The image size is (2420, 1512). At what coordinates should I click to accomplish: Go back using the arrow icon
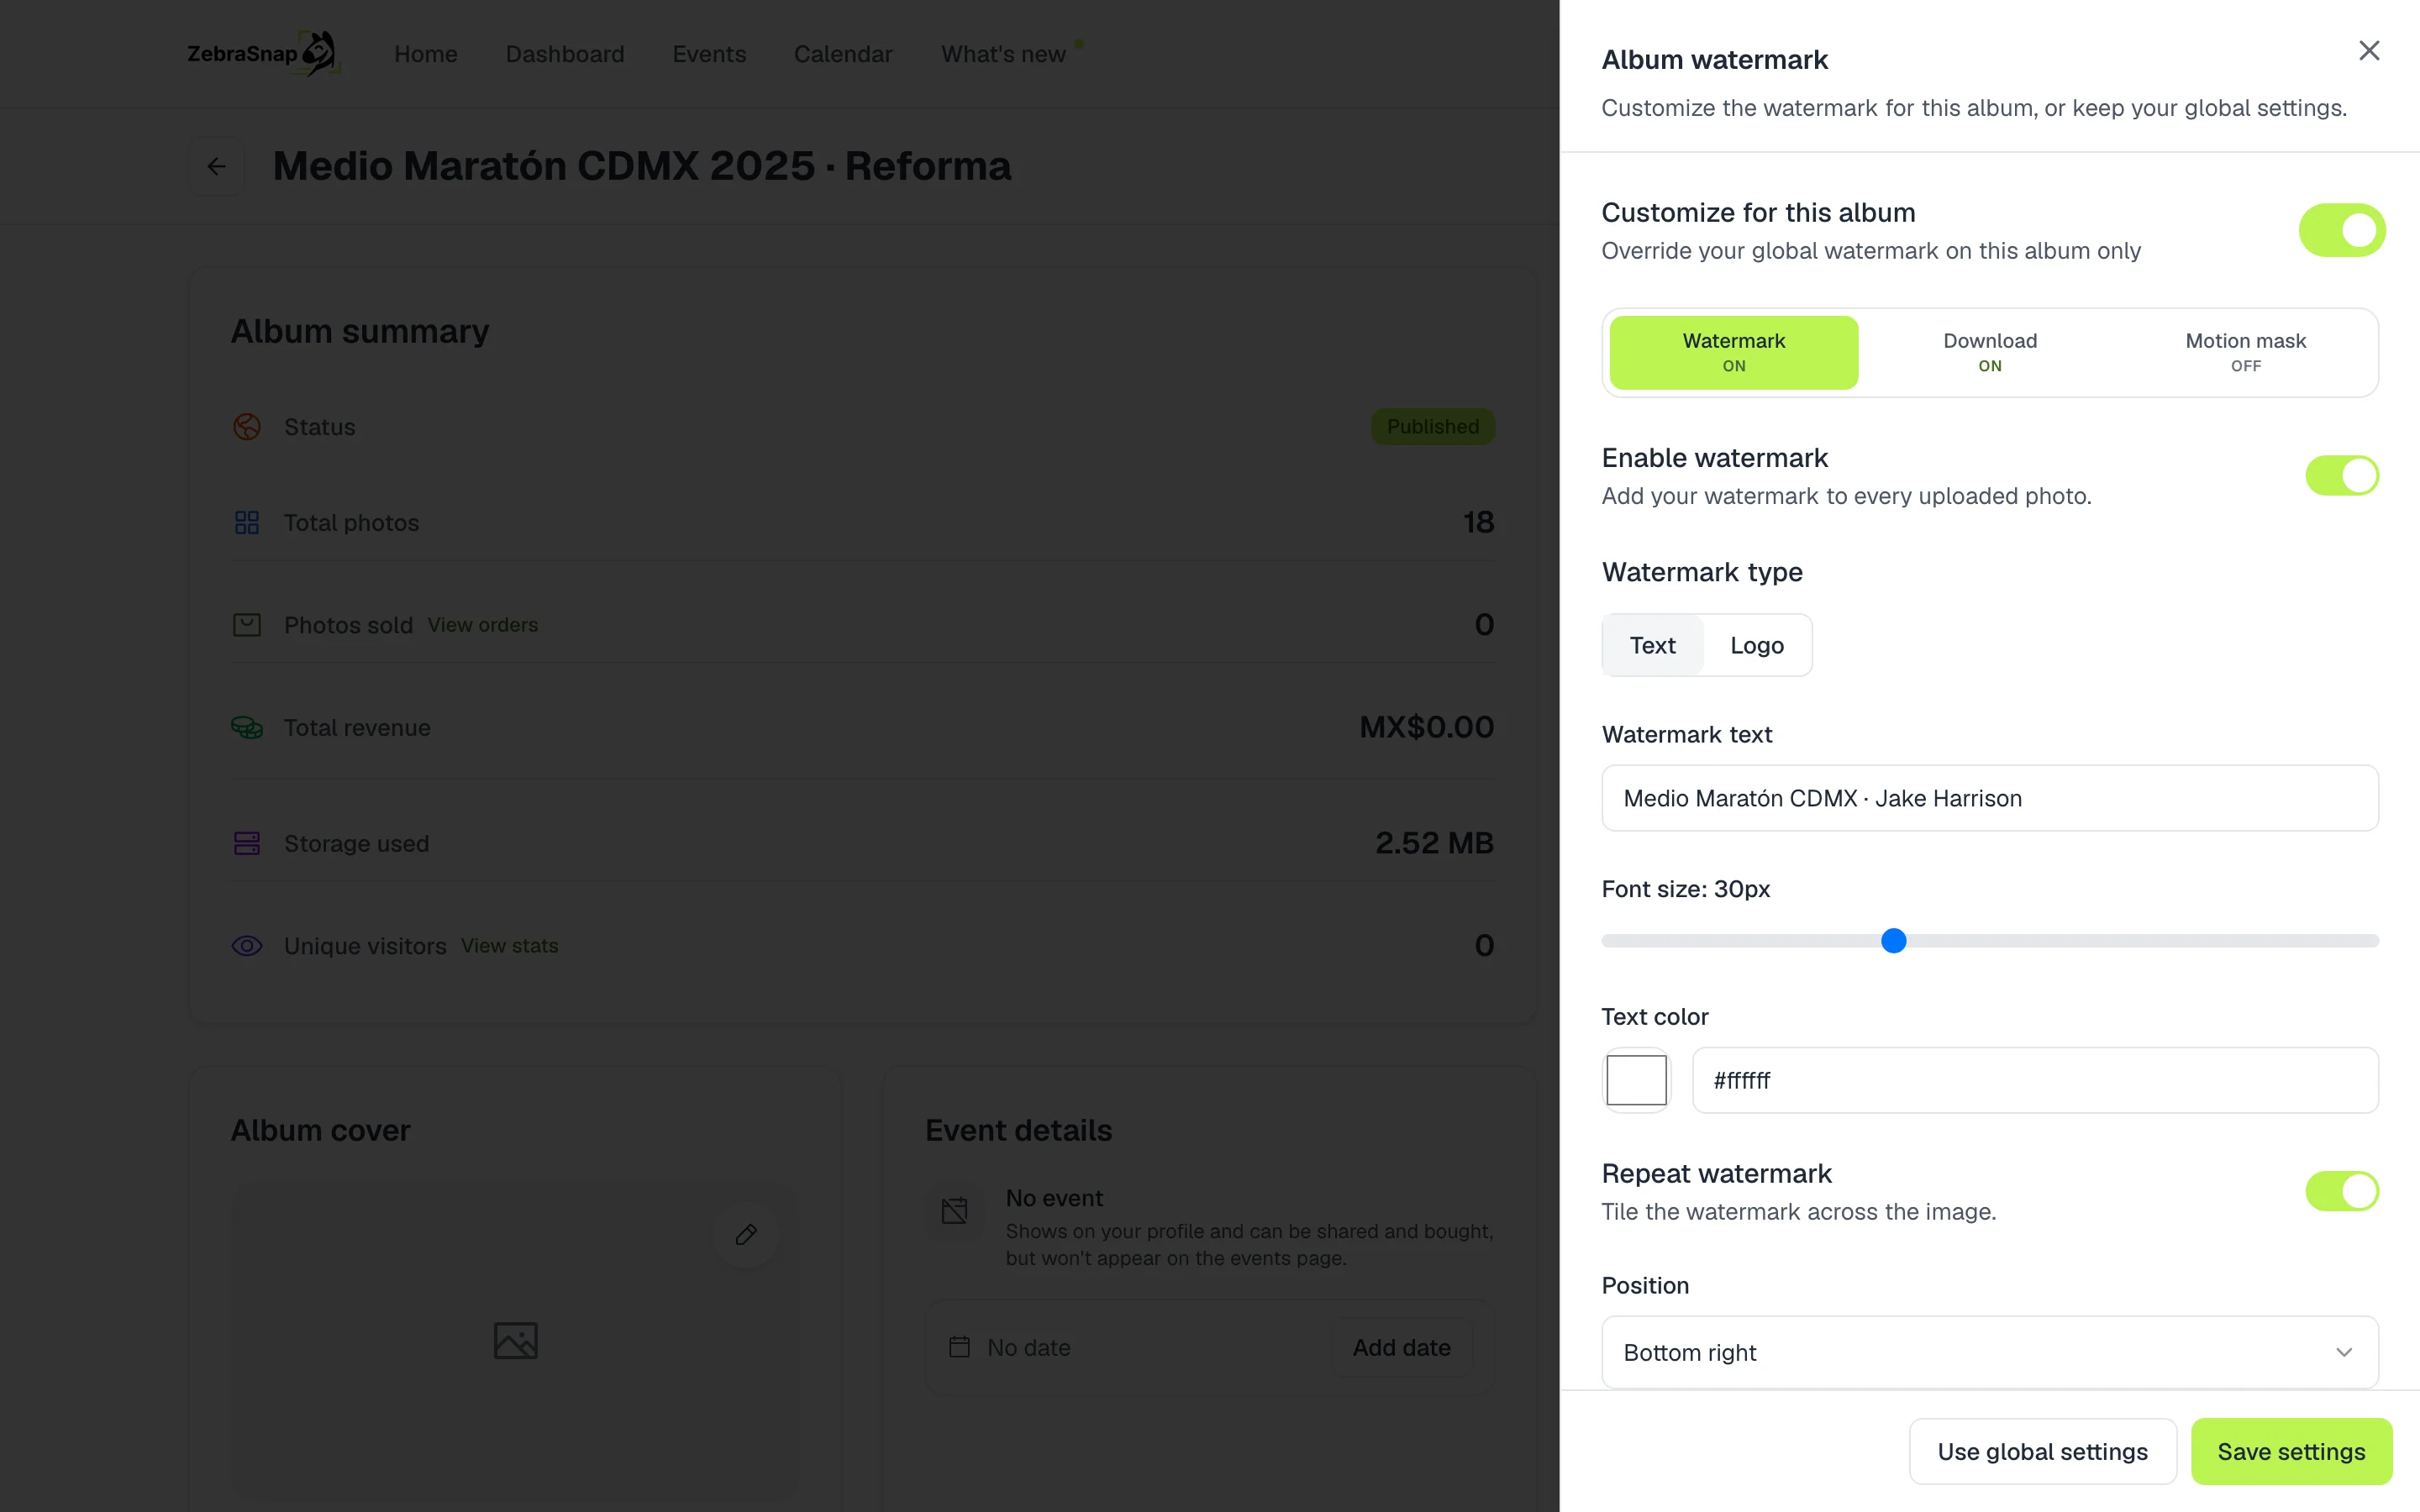click(216, 166)
